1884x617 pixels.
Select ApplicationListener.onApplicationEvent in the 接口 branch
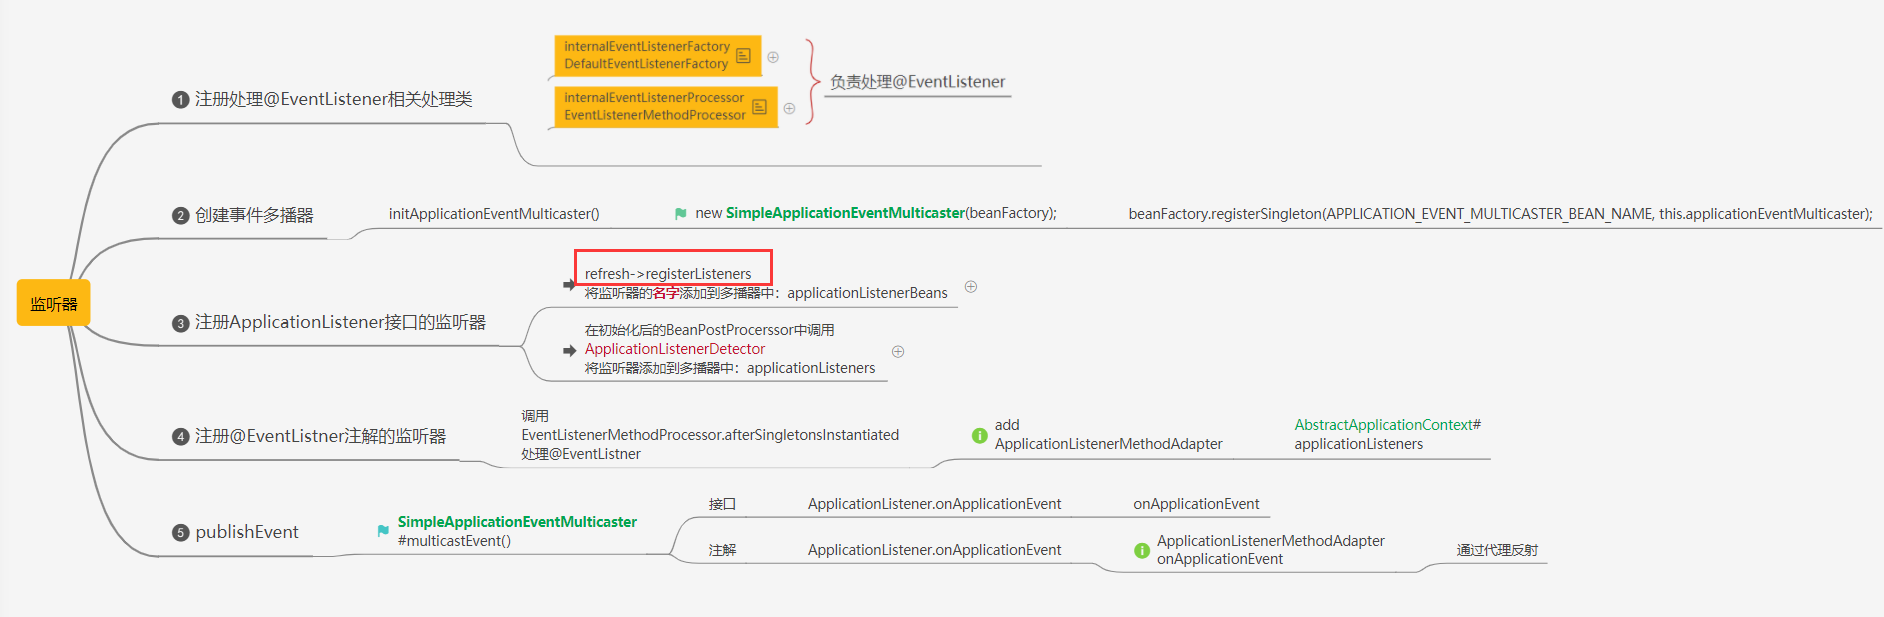click(934, 504)
